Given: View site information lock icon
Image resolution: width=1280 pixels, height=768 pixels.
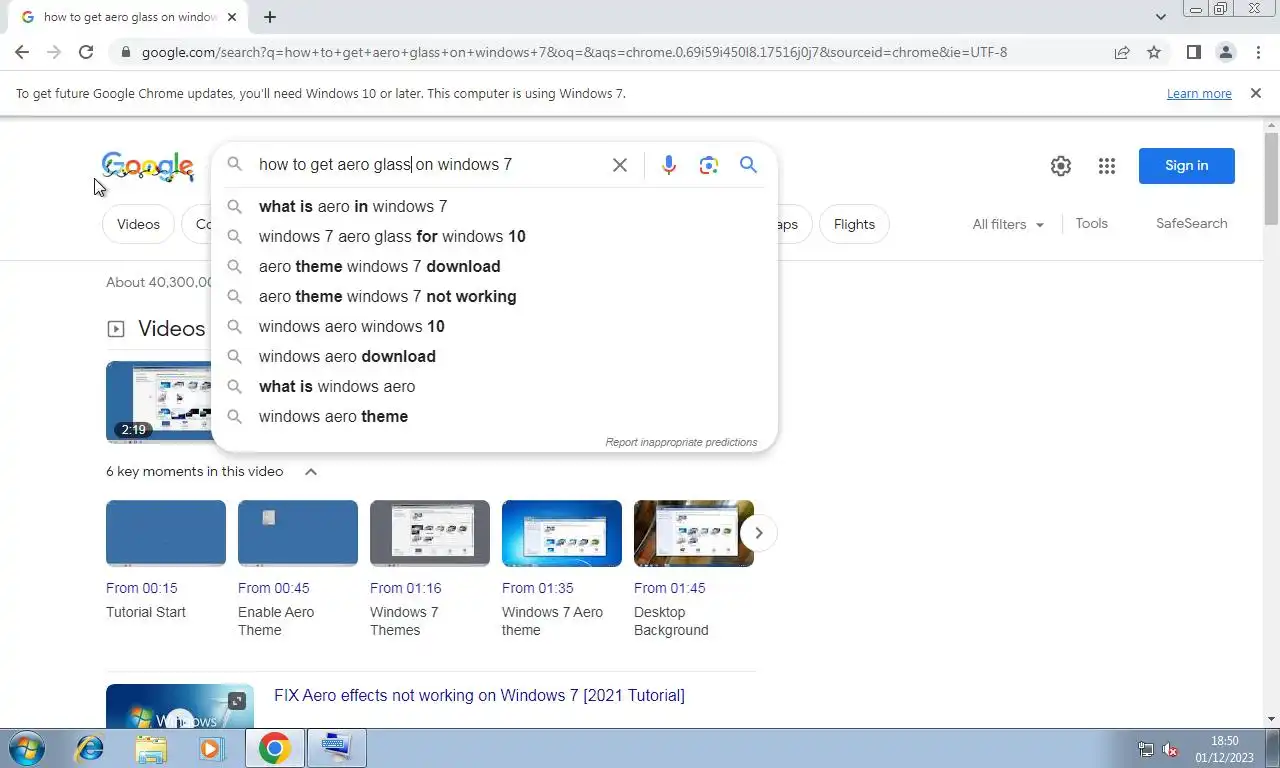Looking at the screenshot, I should tap(124, 52).
